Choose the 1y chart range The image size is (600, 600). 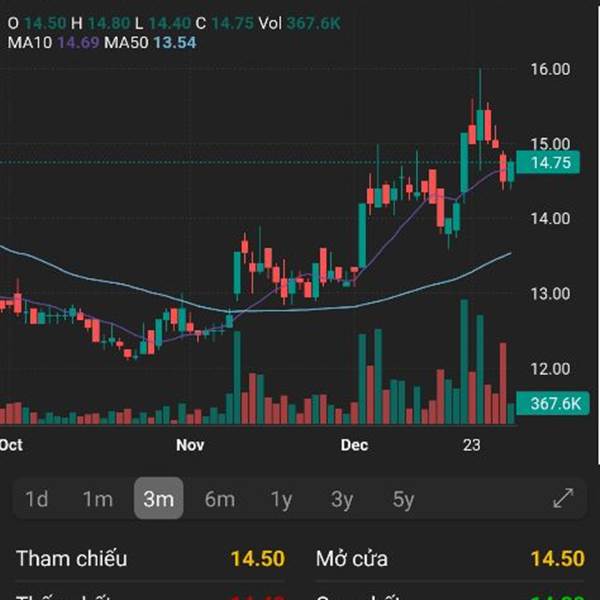(281, 500)
